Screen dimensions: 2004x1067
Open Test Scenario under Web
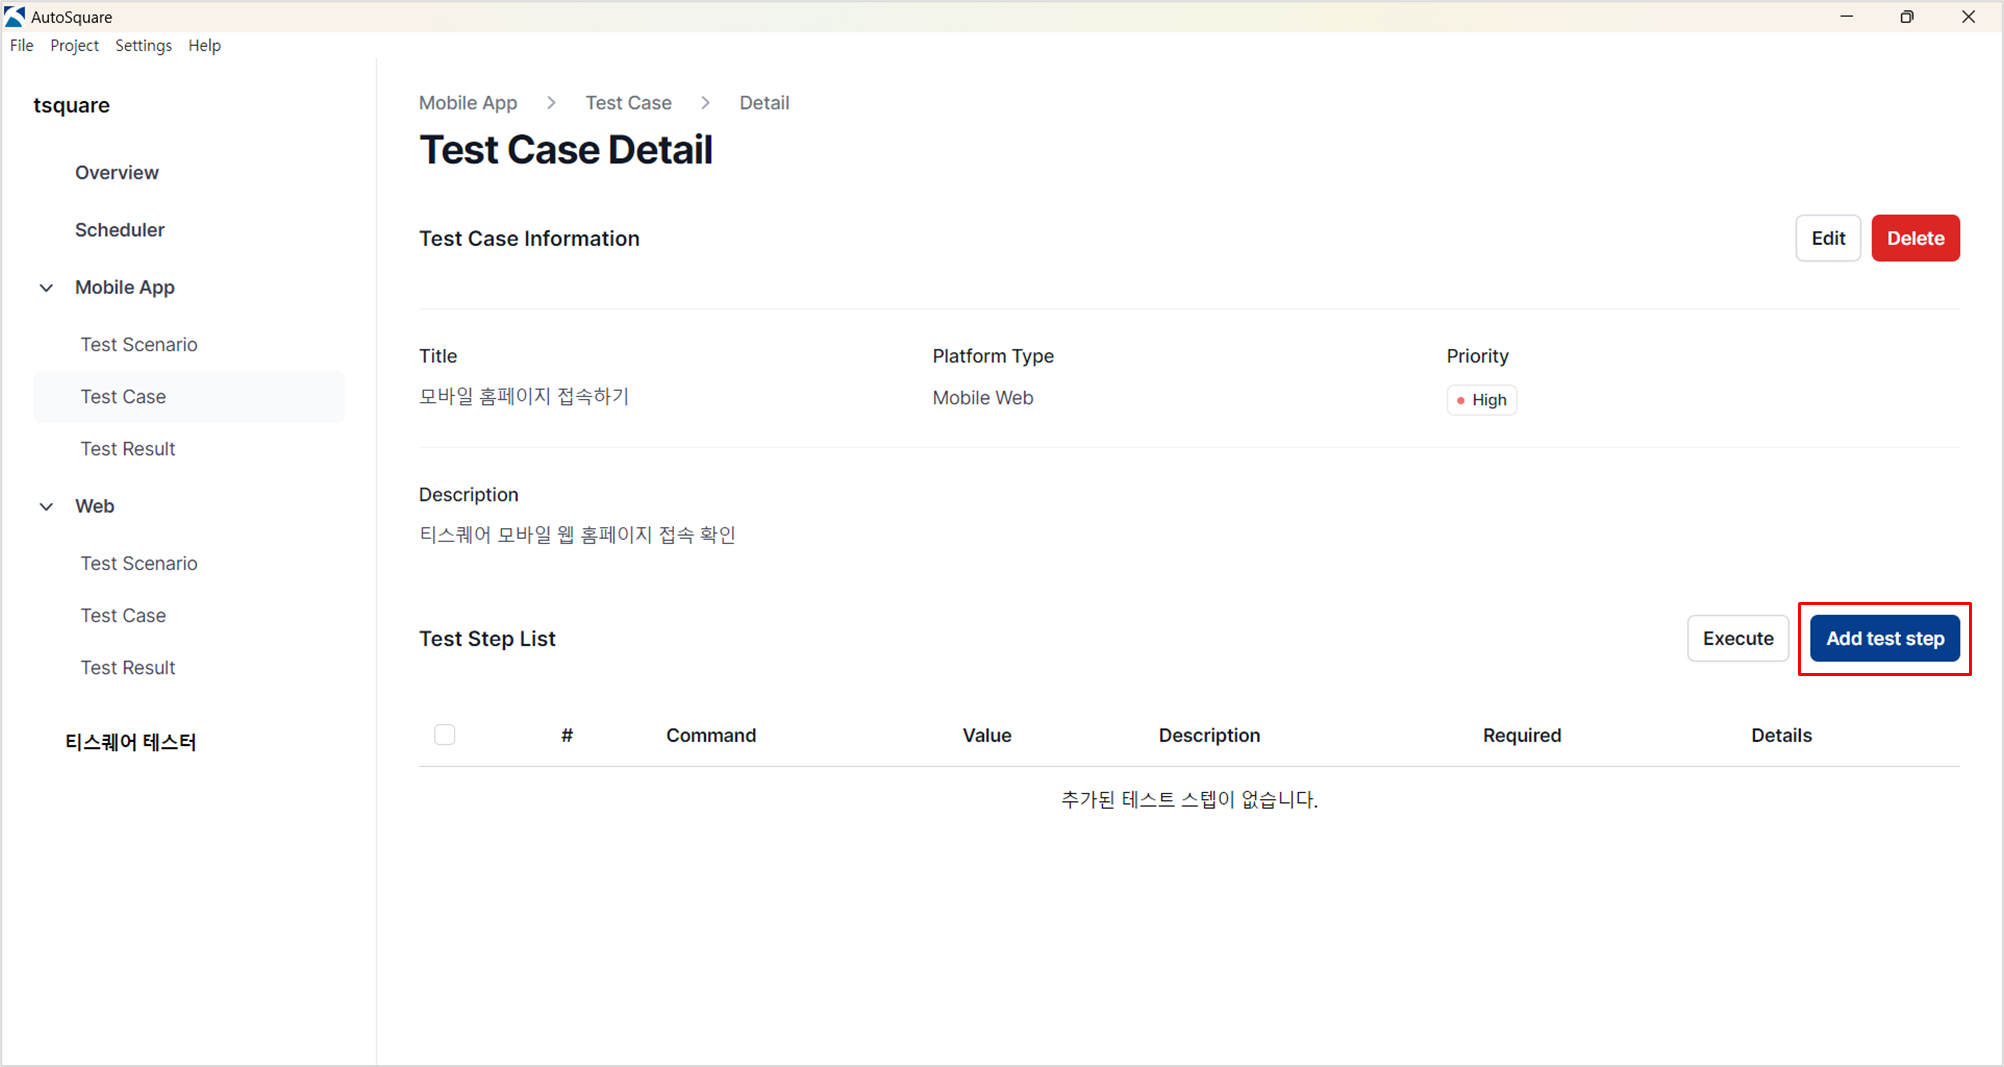[x=139, y=563]
